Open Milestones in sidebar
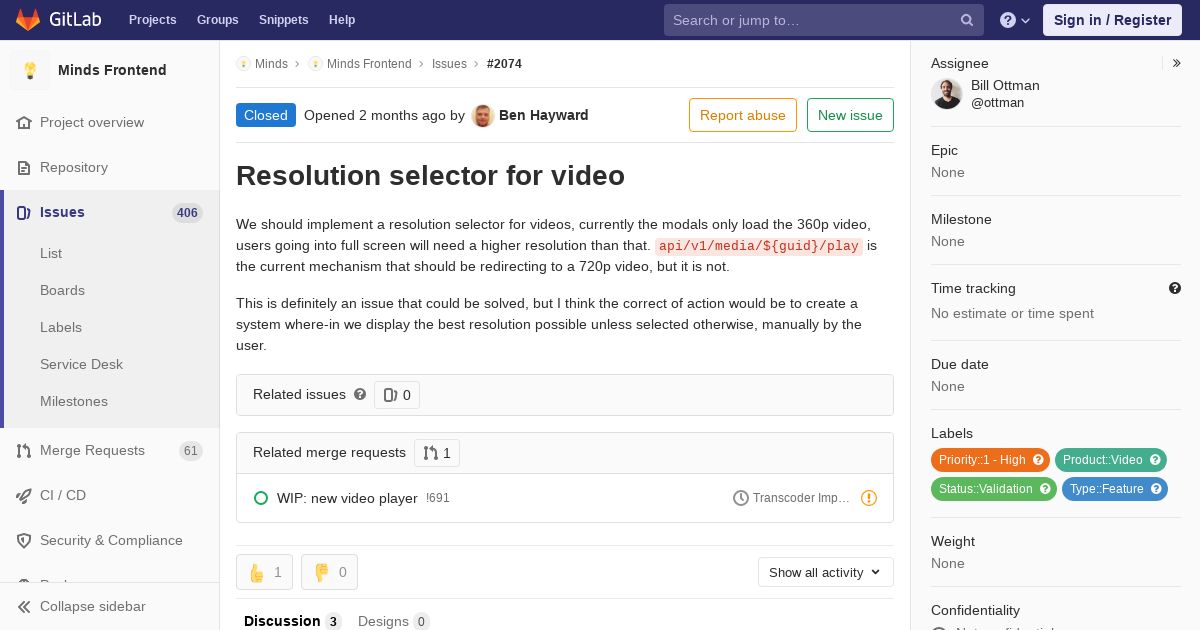The image size is (1200, 630). [74, 401]
